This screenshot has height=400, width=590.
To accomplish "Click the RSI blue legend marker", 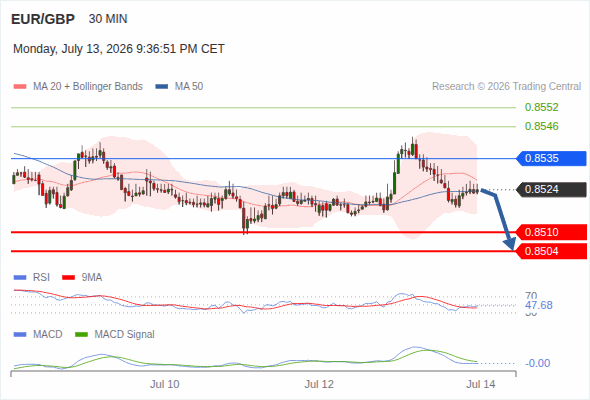I will pyautogui.click(x=20, y=278).
